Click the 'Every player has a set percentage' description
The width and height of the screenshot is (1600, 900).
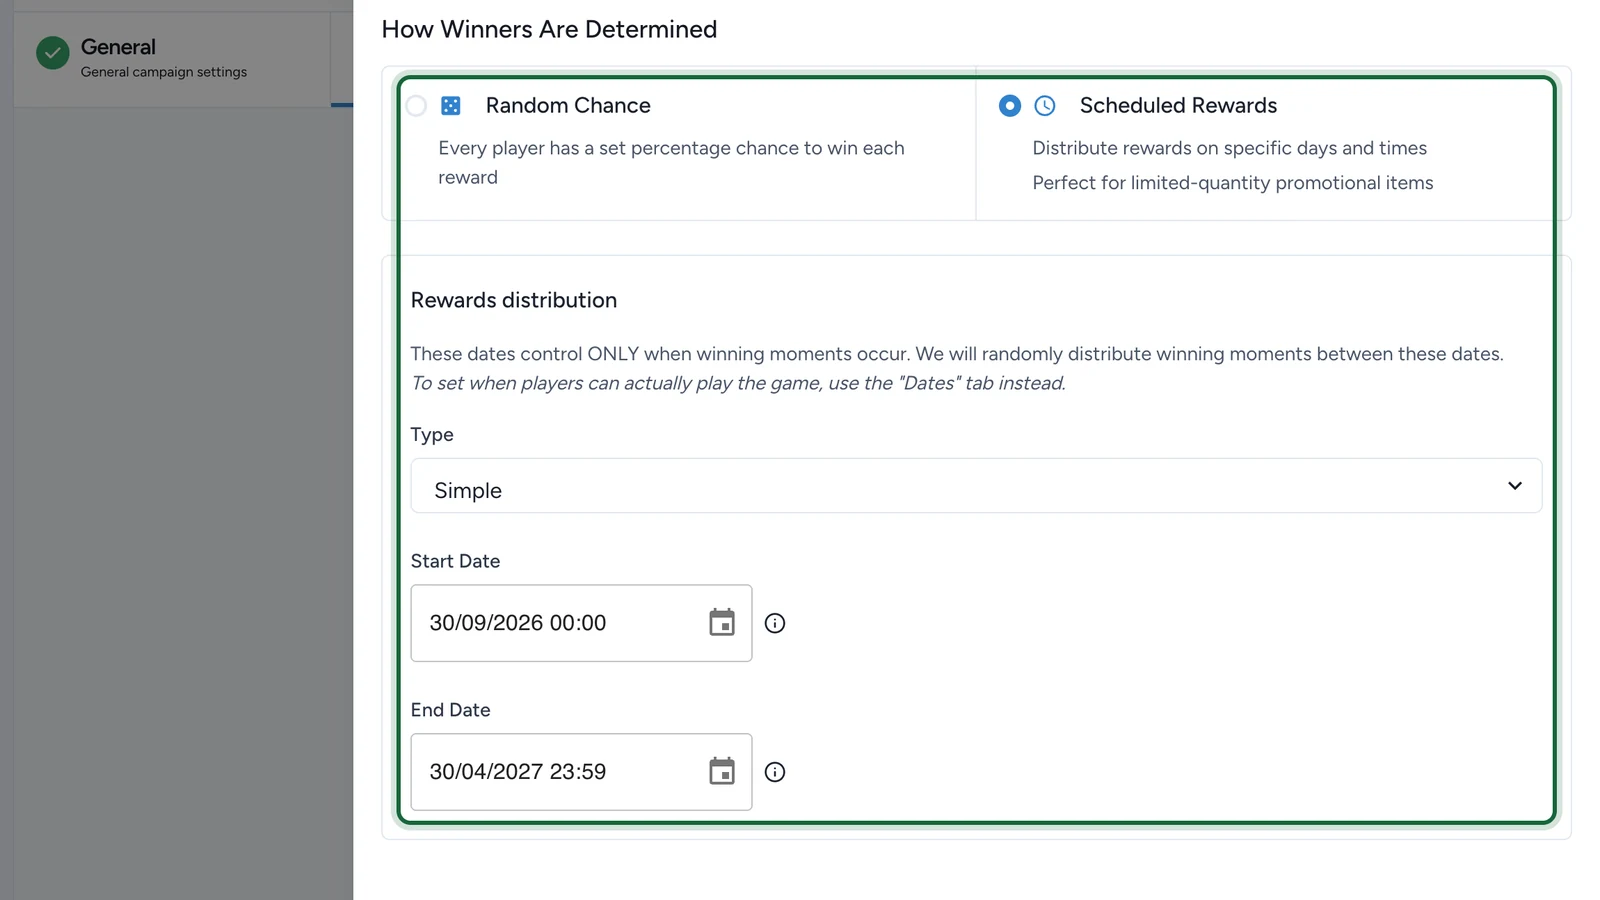click(x=671, y=162)
